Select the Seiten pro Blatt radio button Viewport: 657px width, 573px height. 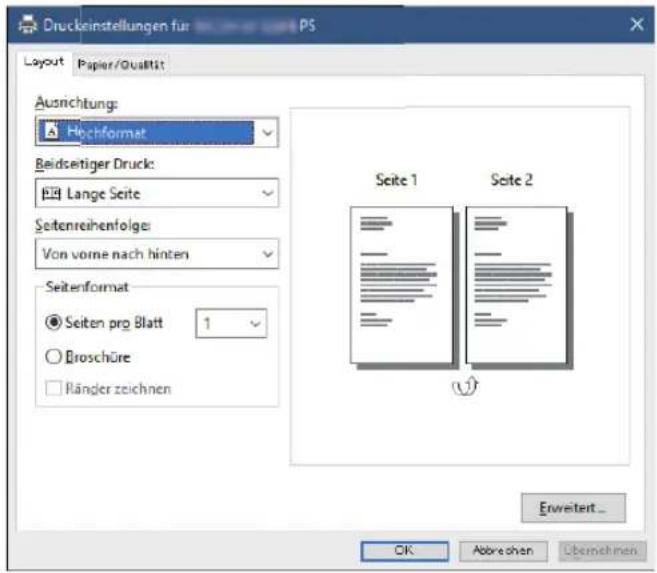pyautogui.click(x=54, y=323)
